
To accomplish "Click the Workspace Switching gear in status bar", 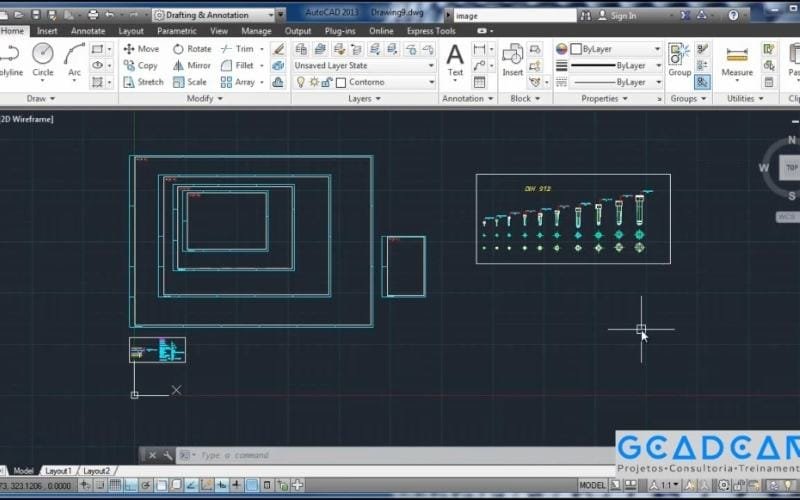I will (x=724, y=485).
